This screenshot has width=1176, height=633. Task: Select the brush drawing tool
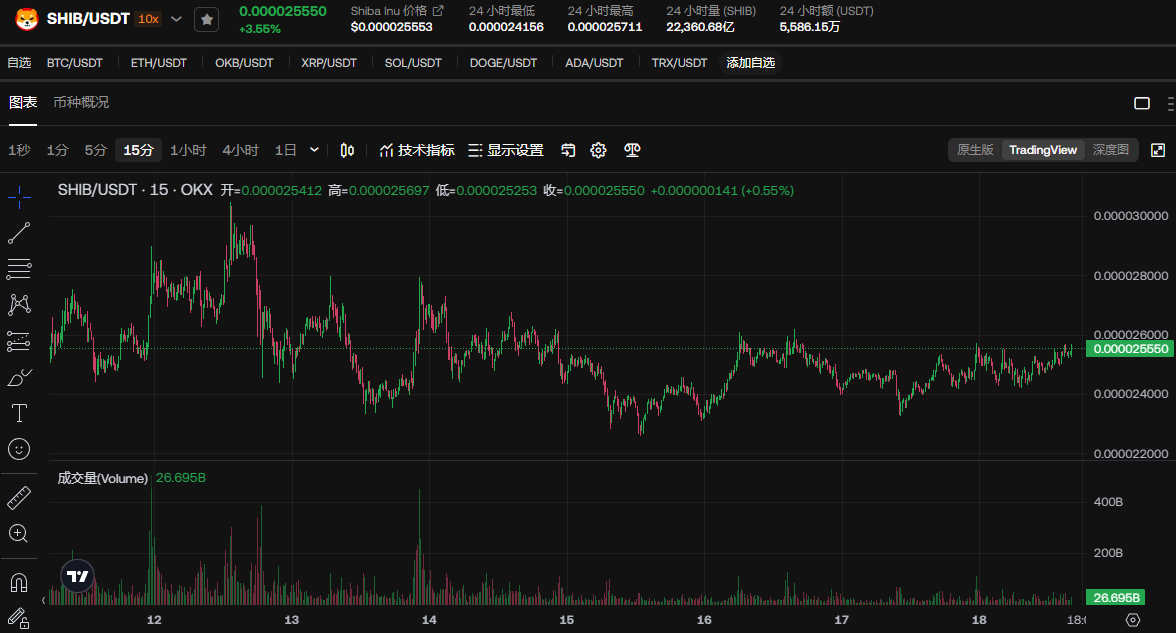(x=19, y=377)
